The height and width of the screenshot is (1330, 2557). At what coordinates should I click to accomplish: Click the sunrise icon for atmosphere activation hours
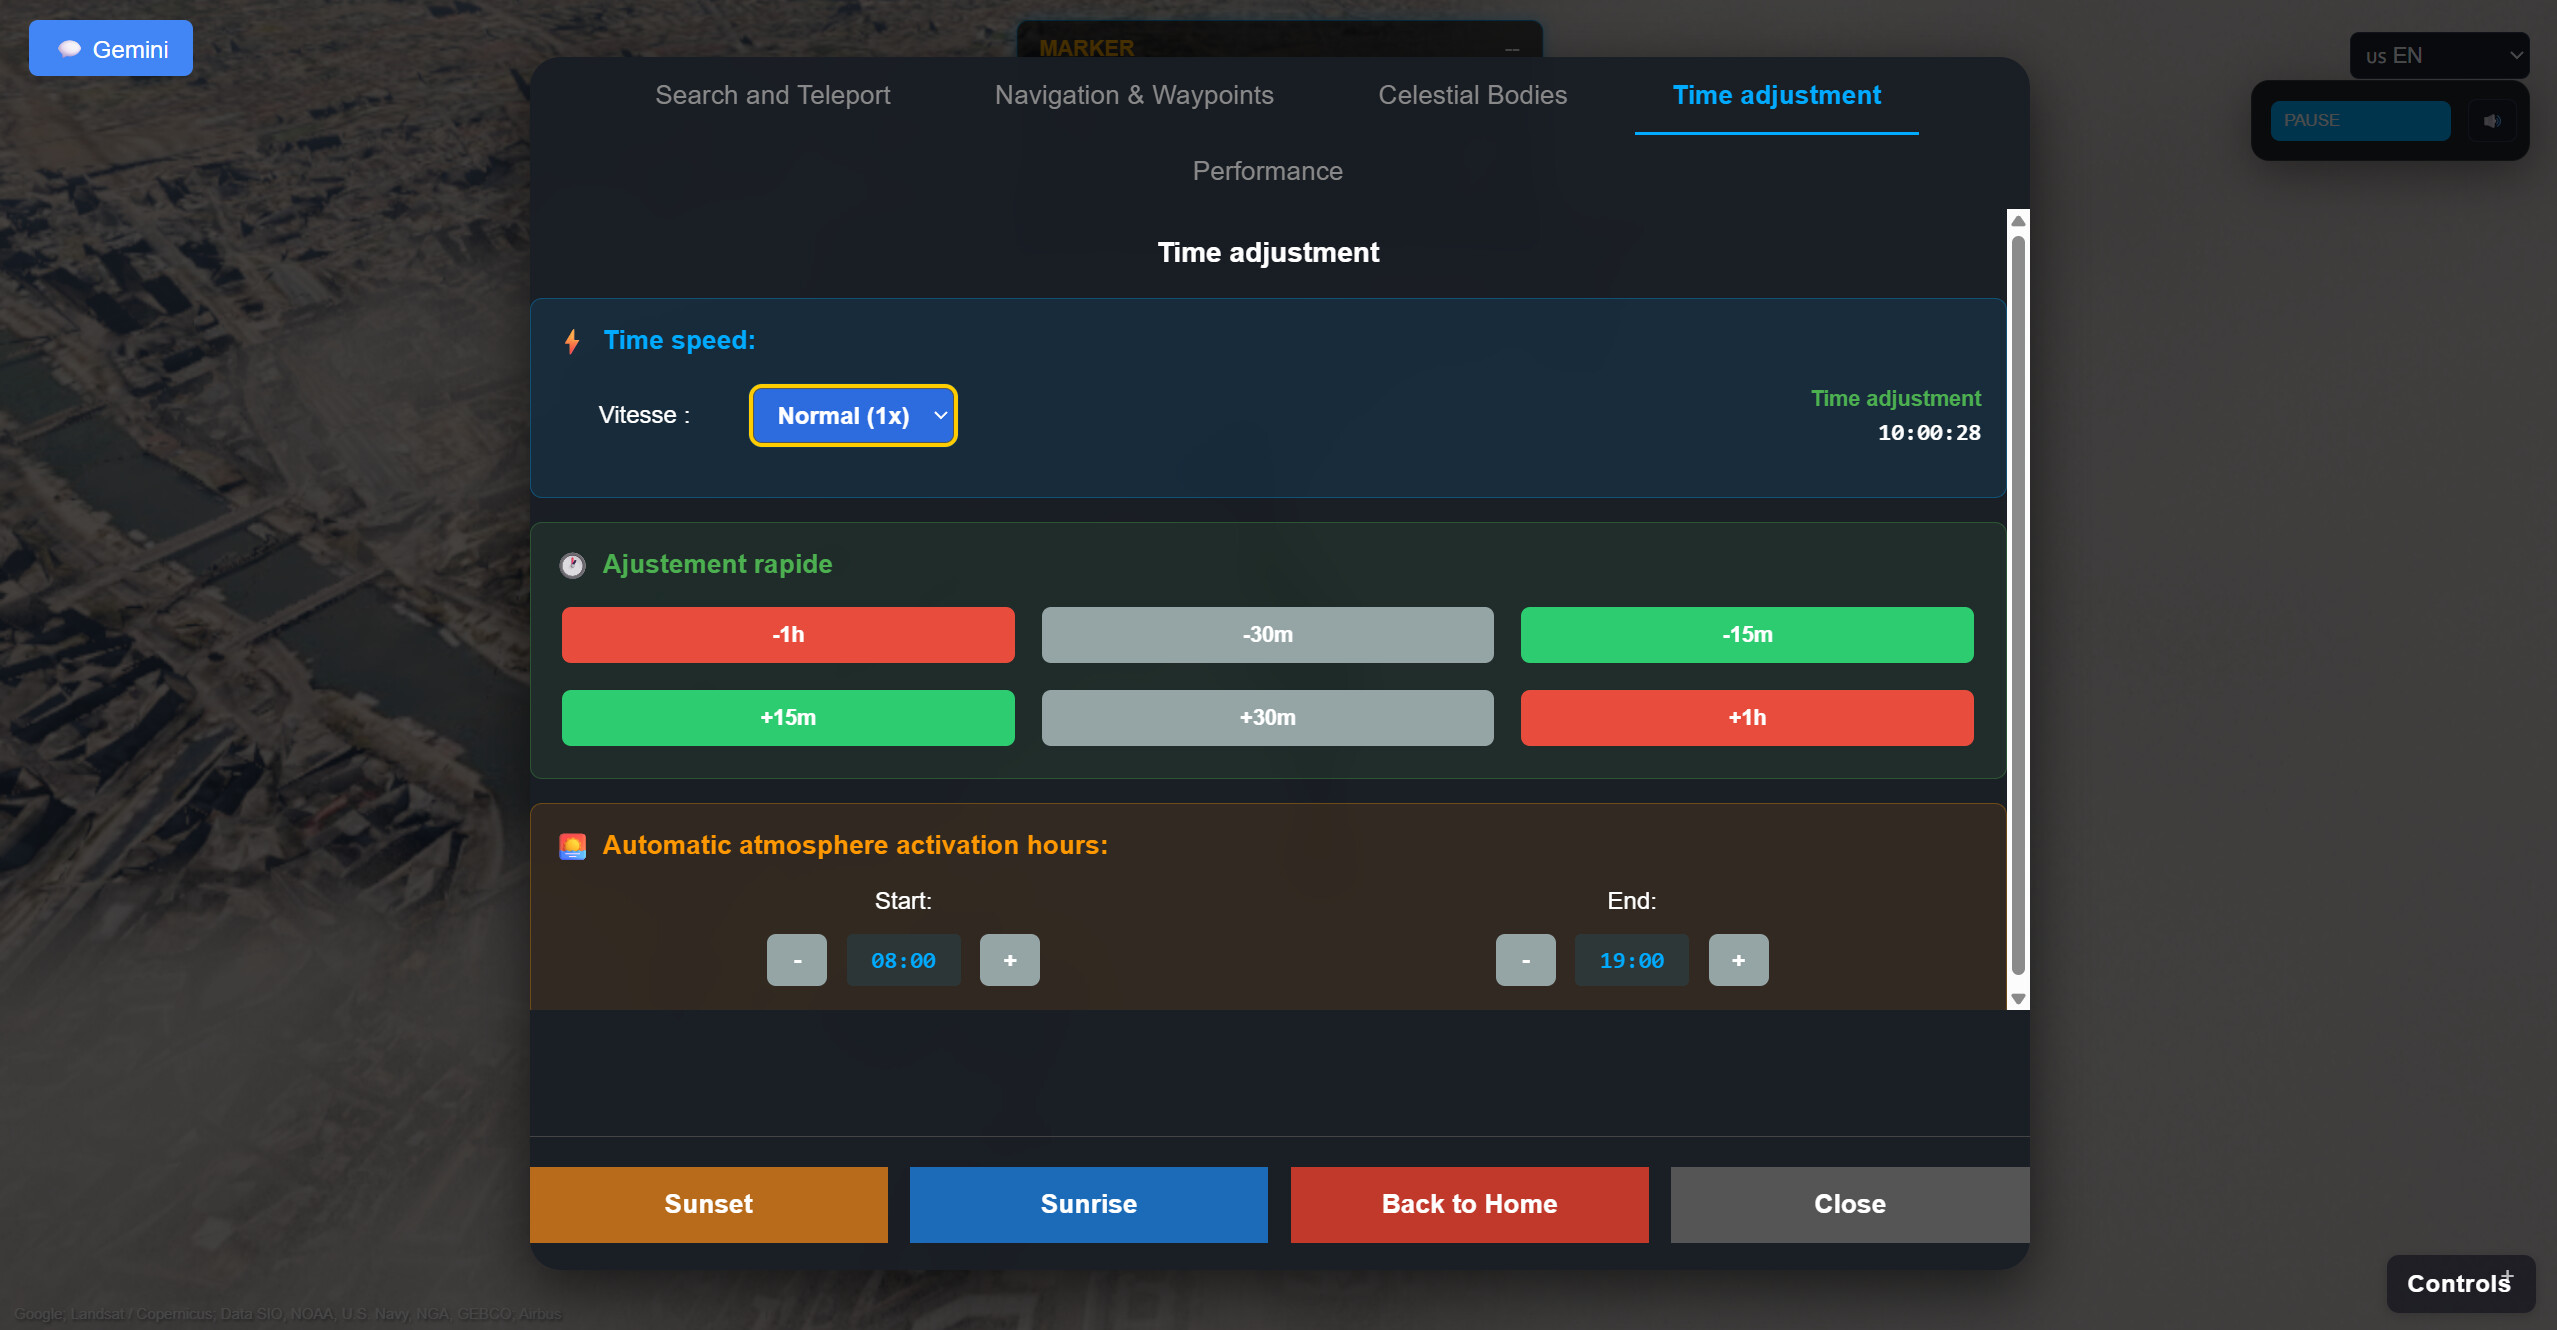(572, 845)
